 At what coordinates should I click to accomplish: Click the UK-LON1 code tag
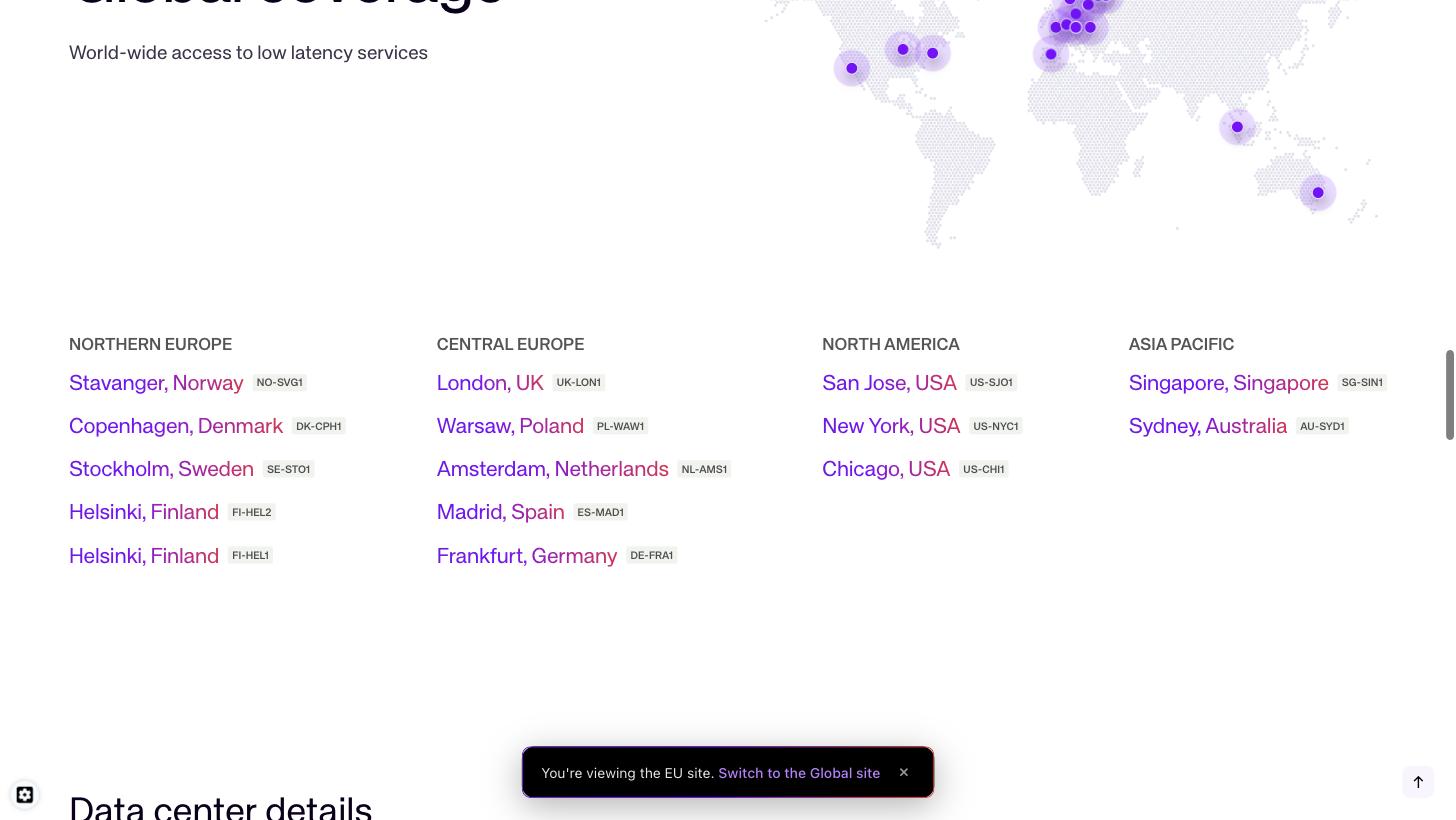click(579, 383)
